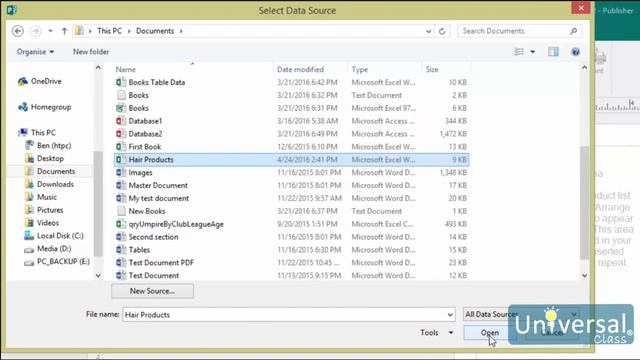Open the Organise dropdown menu
The width and height of the screenshot is (640, 360).
pos(35,52)
